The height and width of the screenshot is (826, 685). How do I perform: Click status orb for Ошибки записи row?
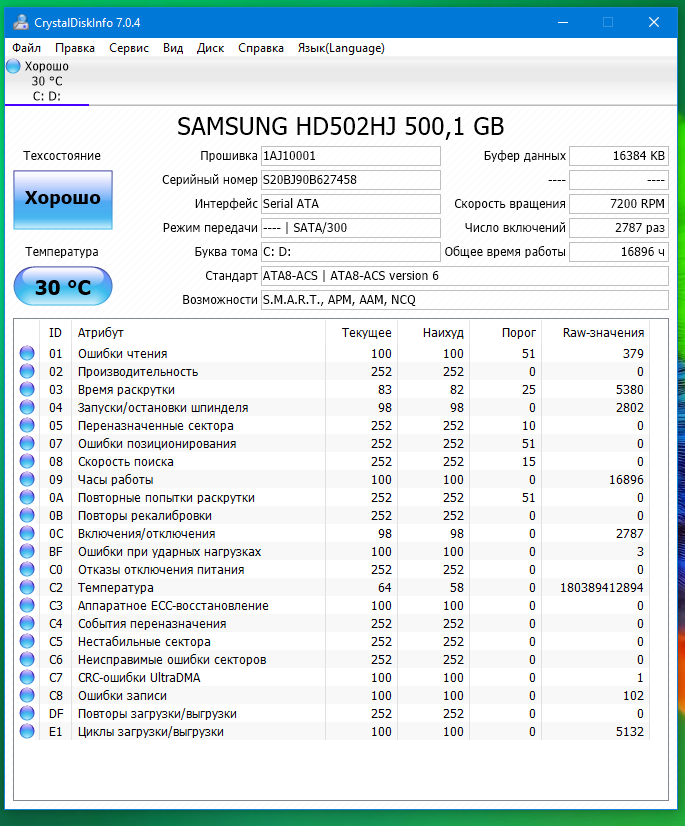click(27, 695)
